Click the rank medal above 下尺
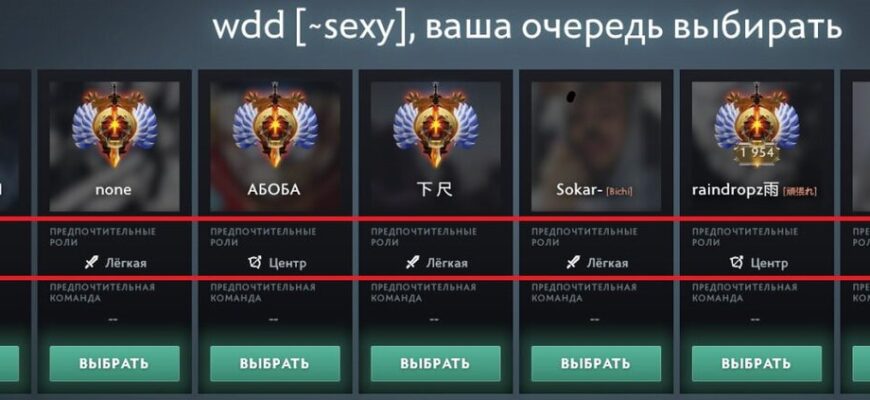Image resolution: width=870 pixels, height=400 pixels. pos(436,125)
